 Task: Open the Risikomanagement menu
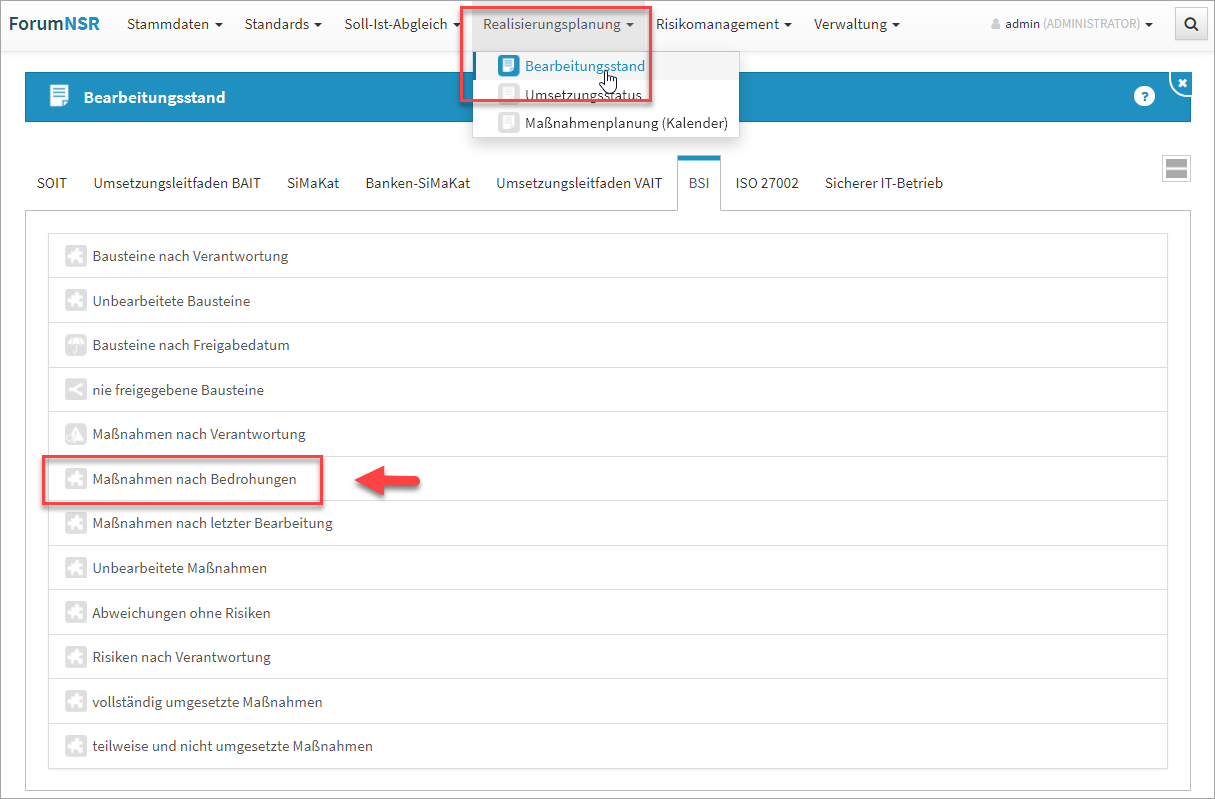click(x=723, y=24)
